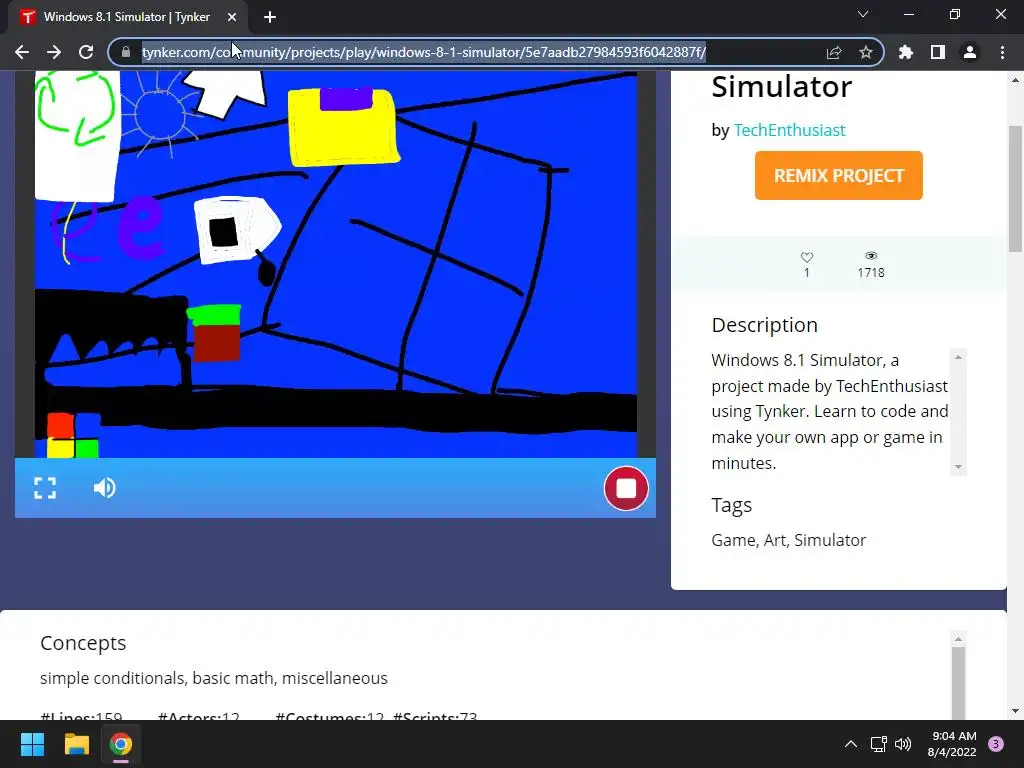Open File Explorer from the taskbar
1024x768 pixels.
click(76, 744)
